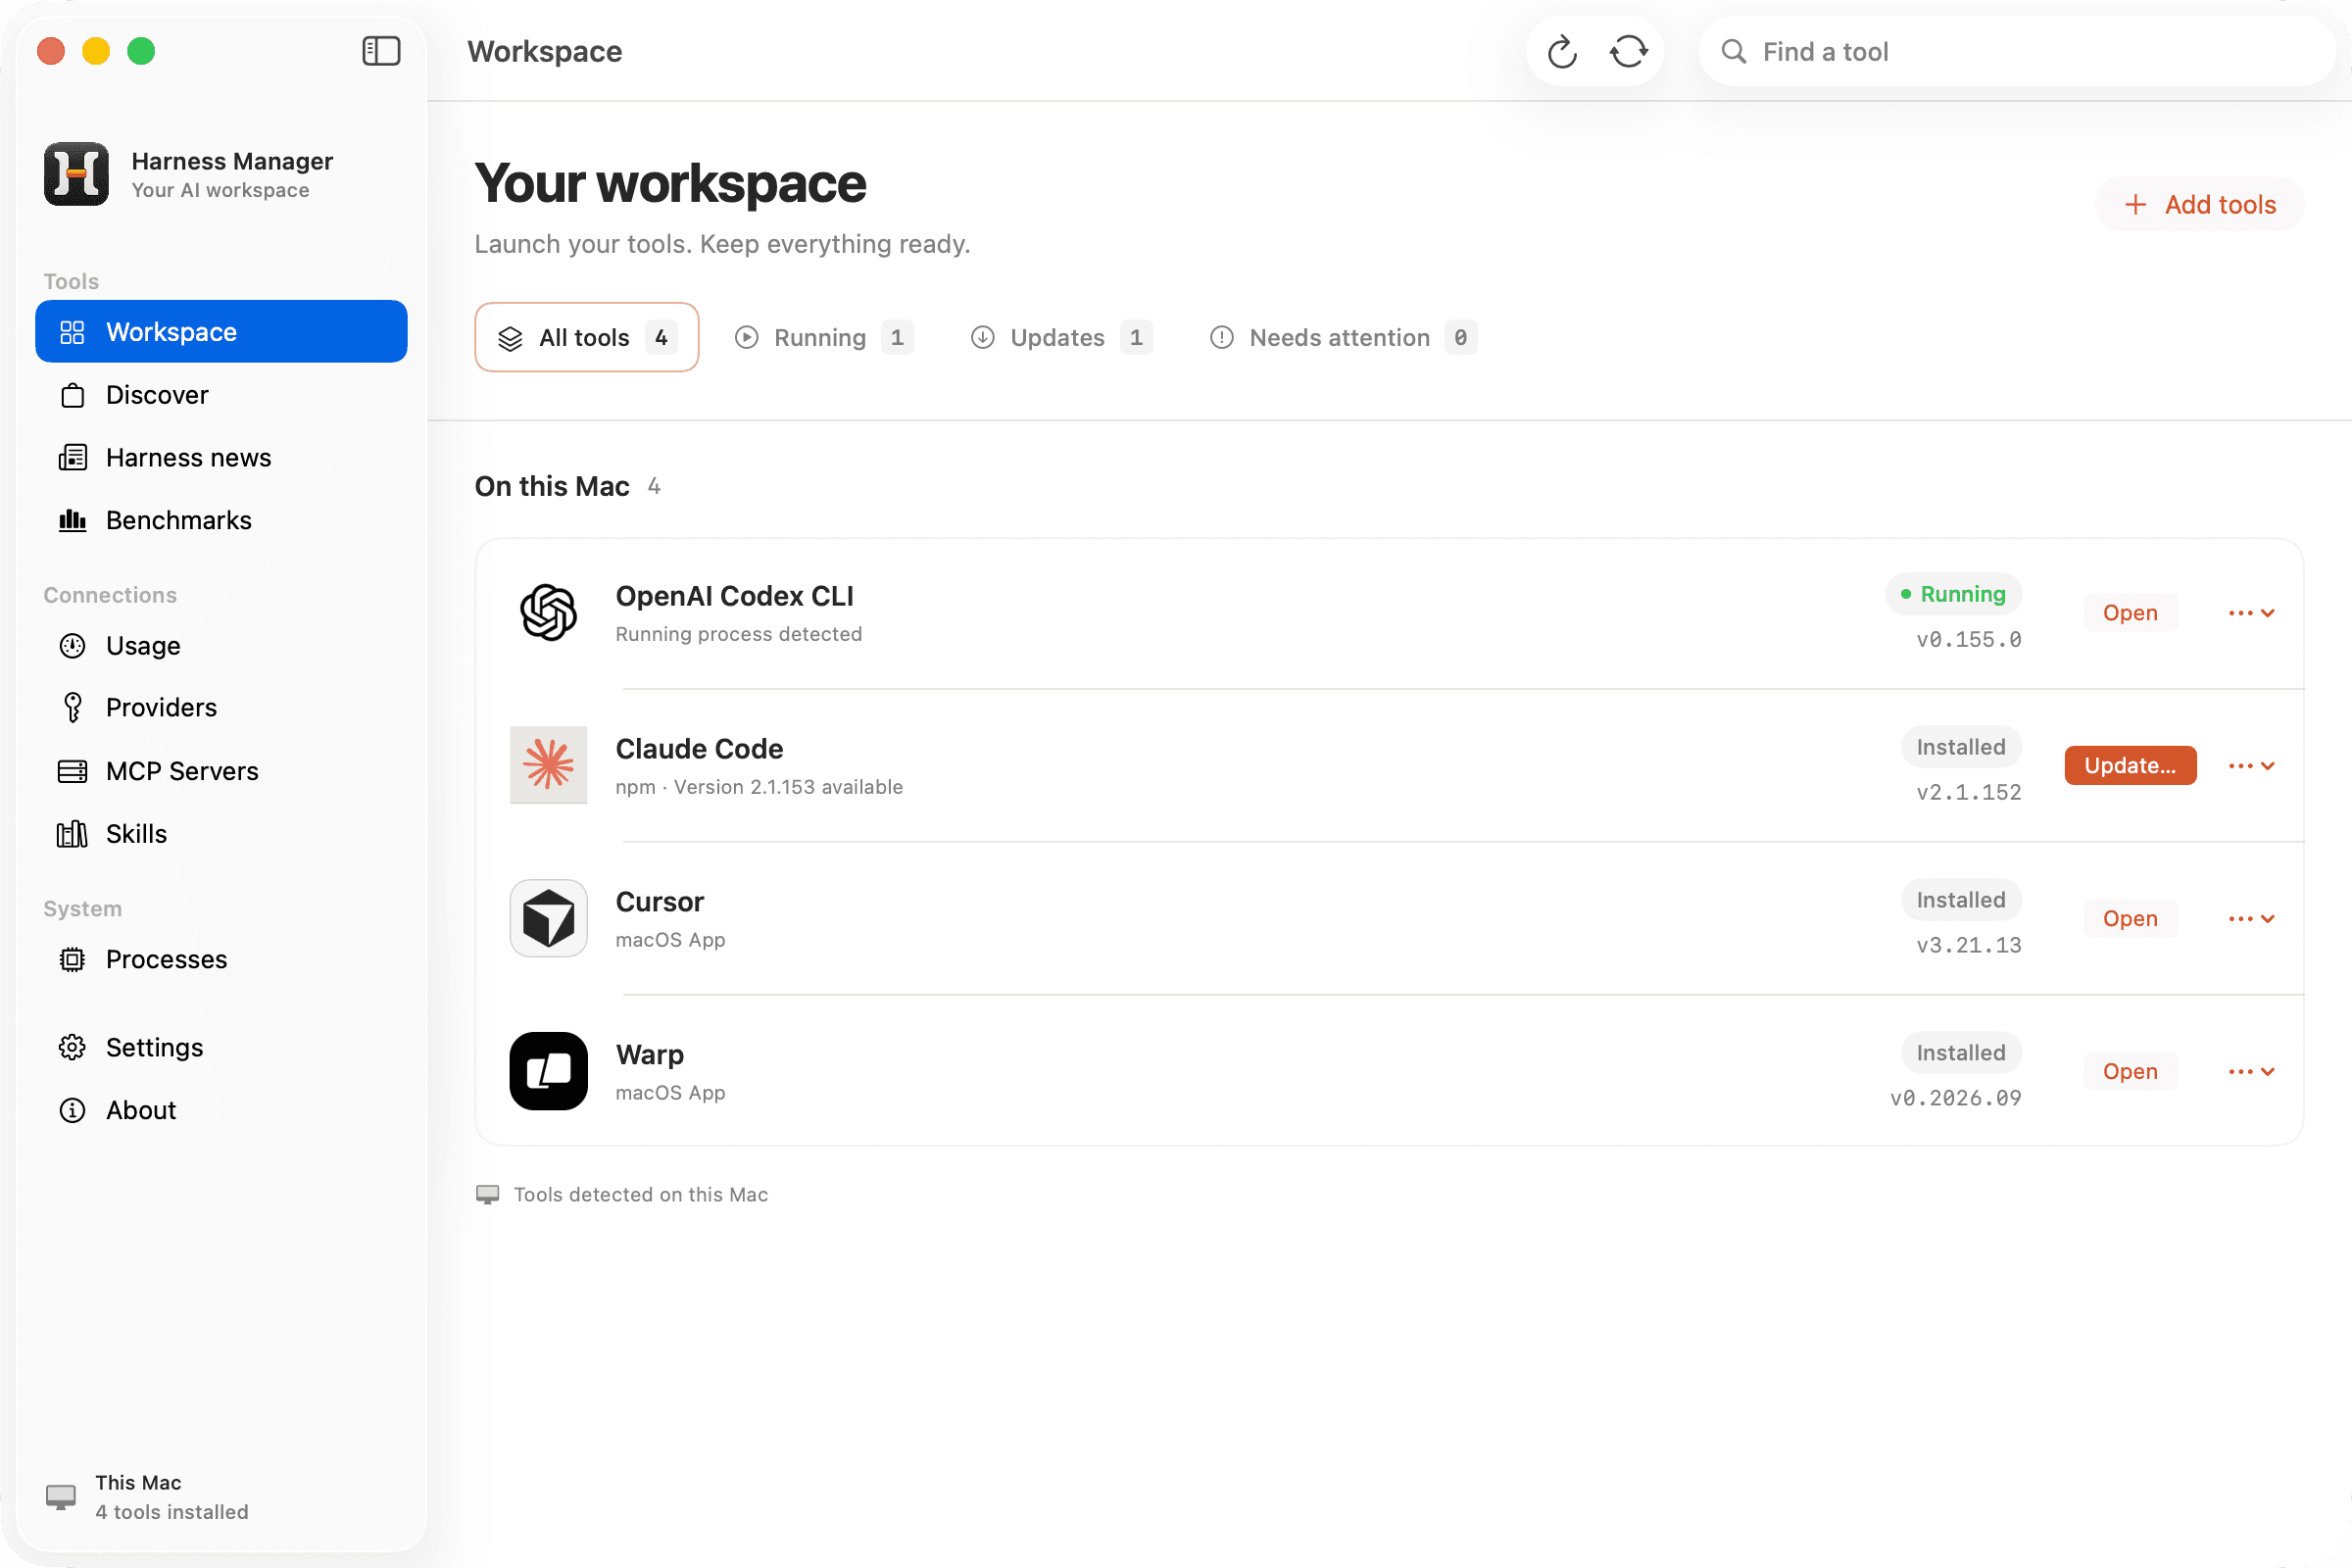This screenshot has height=1568, width=2352.
Task: Open Harness news in sidebar
Action: coord(221,457)
